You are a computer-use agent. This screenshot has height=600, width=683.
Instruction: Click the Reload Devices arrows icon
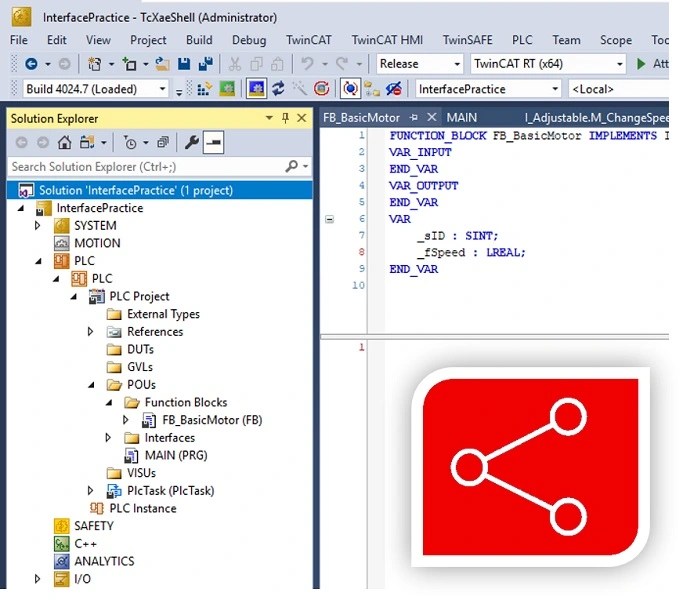(x=278, y=89)
